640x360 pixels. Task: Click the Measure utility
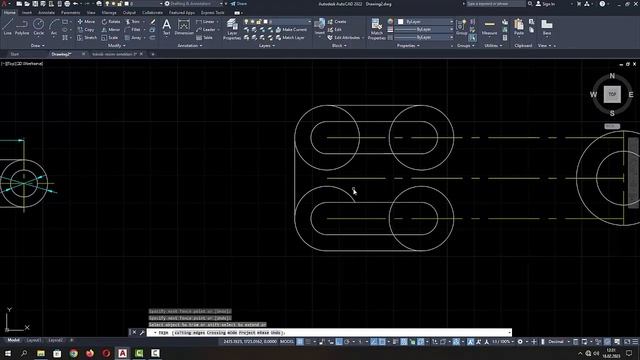coord(489,27)
